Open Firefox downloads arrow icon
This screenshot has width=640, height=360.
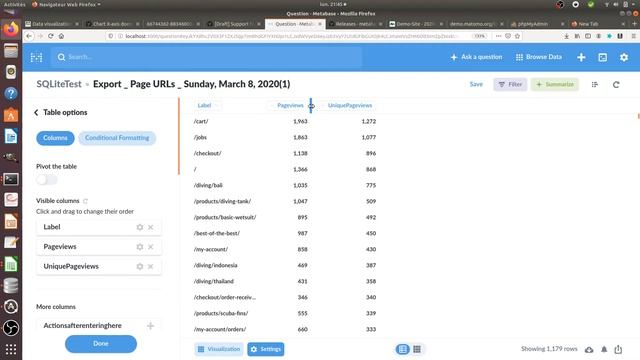pyautogui.click(x=567, y=36)
